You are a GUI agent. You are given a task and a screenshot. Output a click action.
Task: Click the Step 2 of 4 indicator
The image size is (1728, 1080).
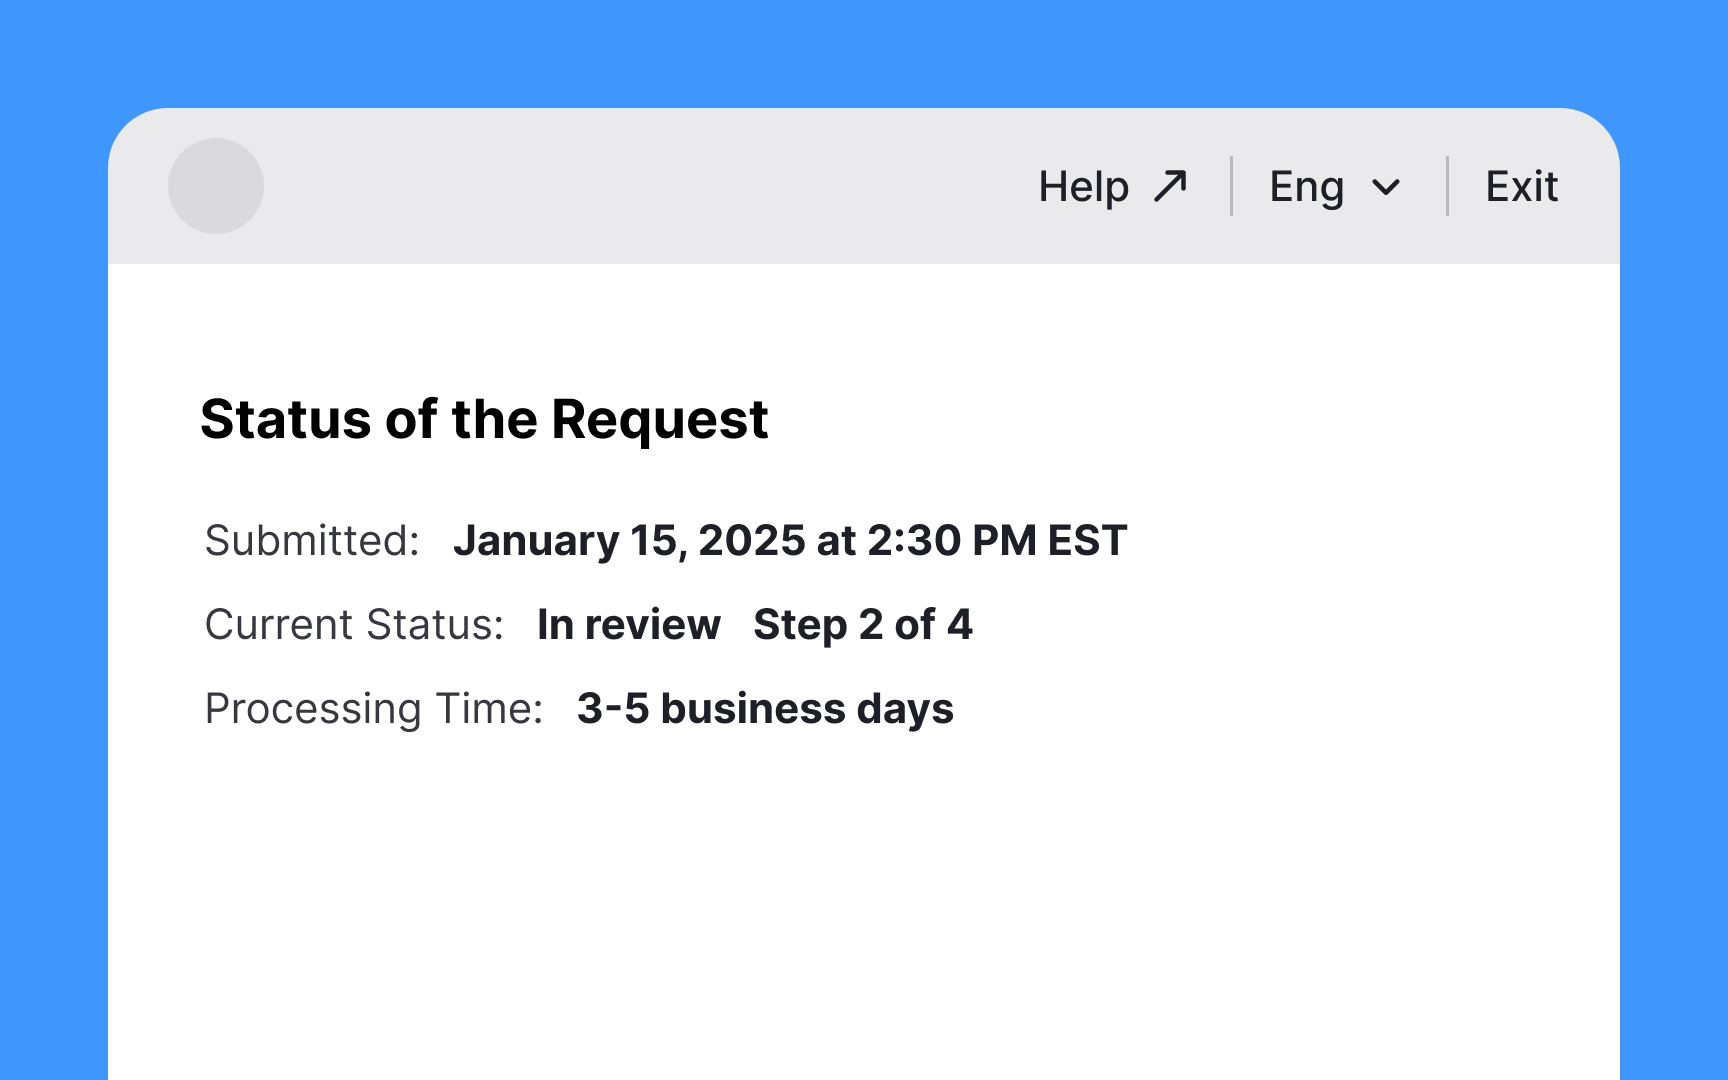[863, 625]
